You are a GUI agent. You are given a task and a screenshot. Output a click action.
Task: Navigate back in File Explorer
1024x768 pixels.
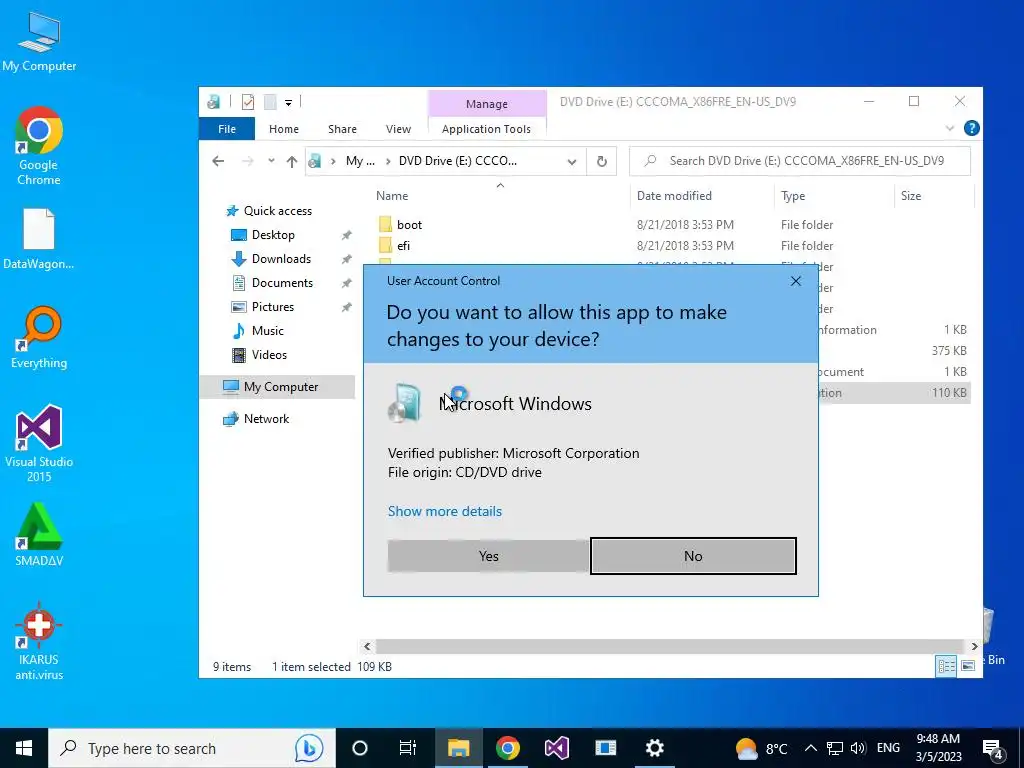(x=218, y=161)
